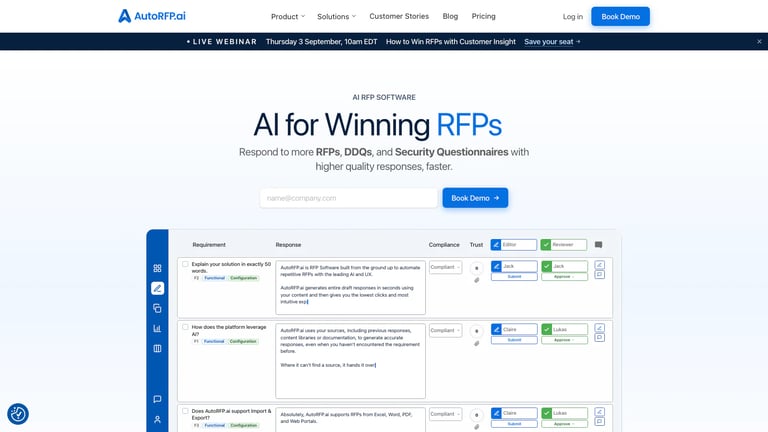Image resolution: width=768 pixels, height=432 pixels.
Task: Click Book Demo in the header
Action: [x=620, y=16]
